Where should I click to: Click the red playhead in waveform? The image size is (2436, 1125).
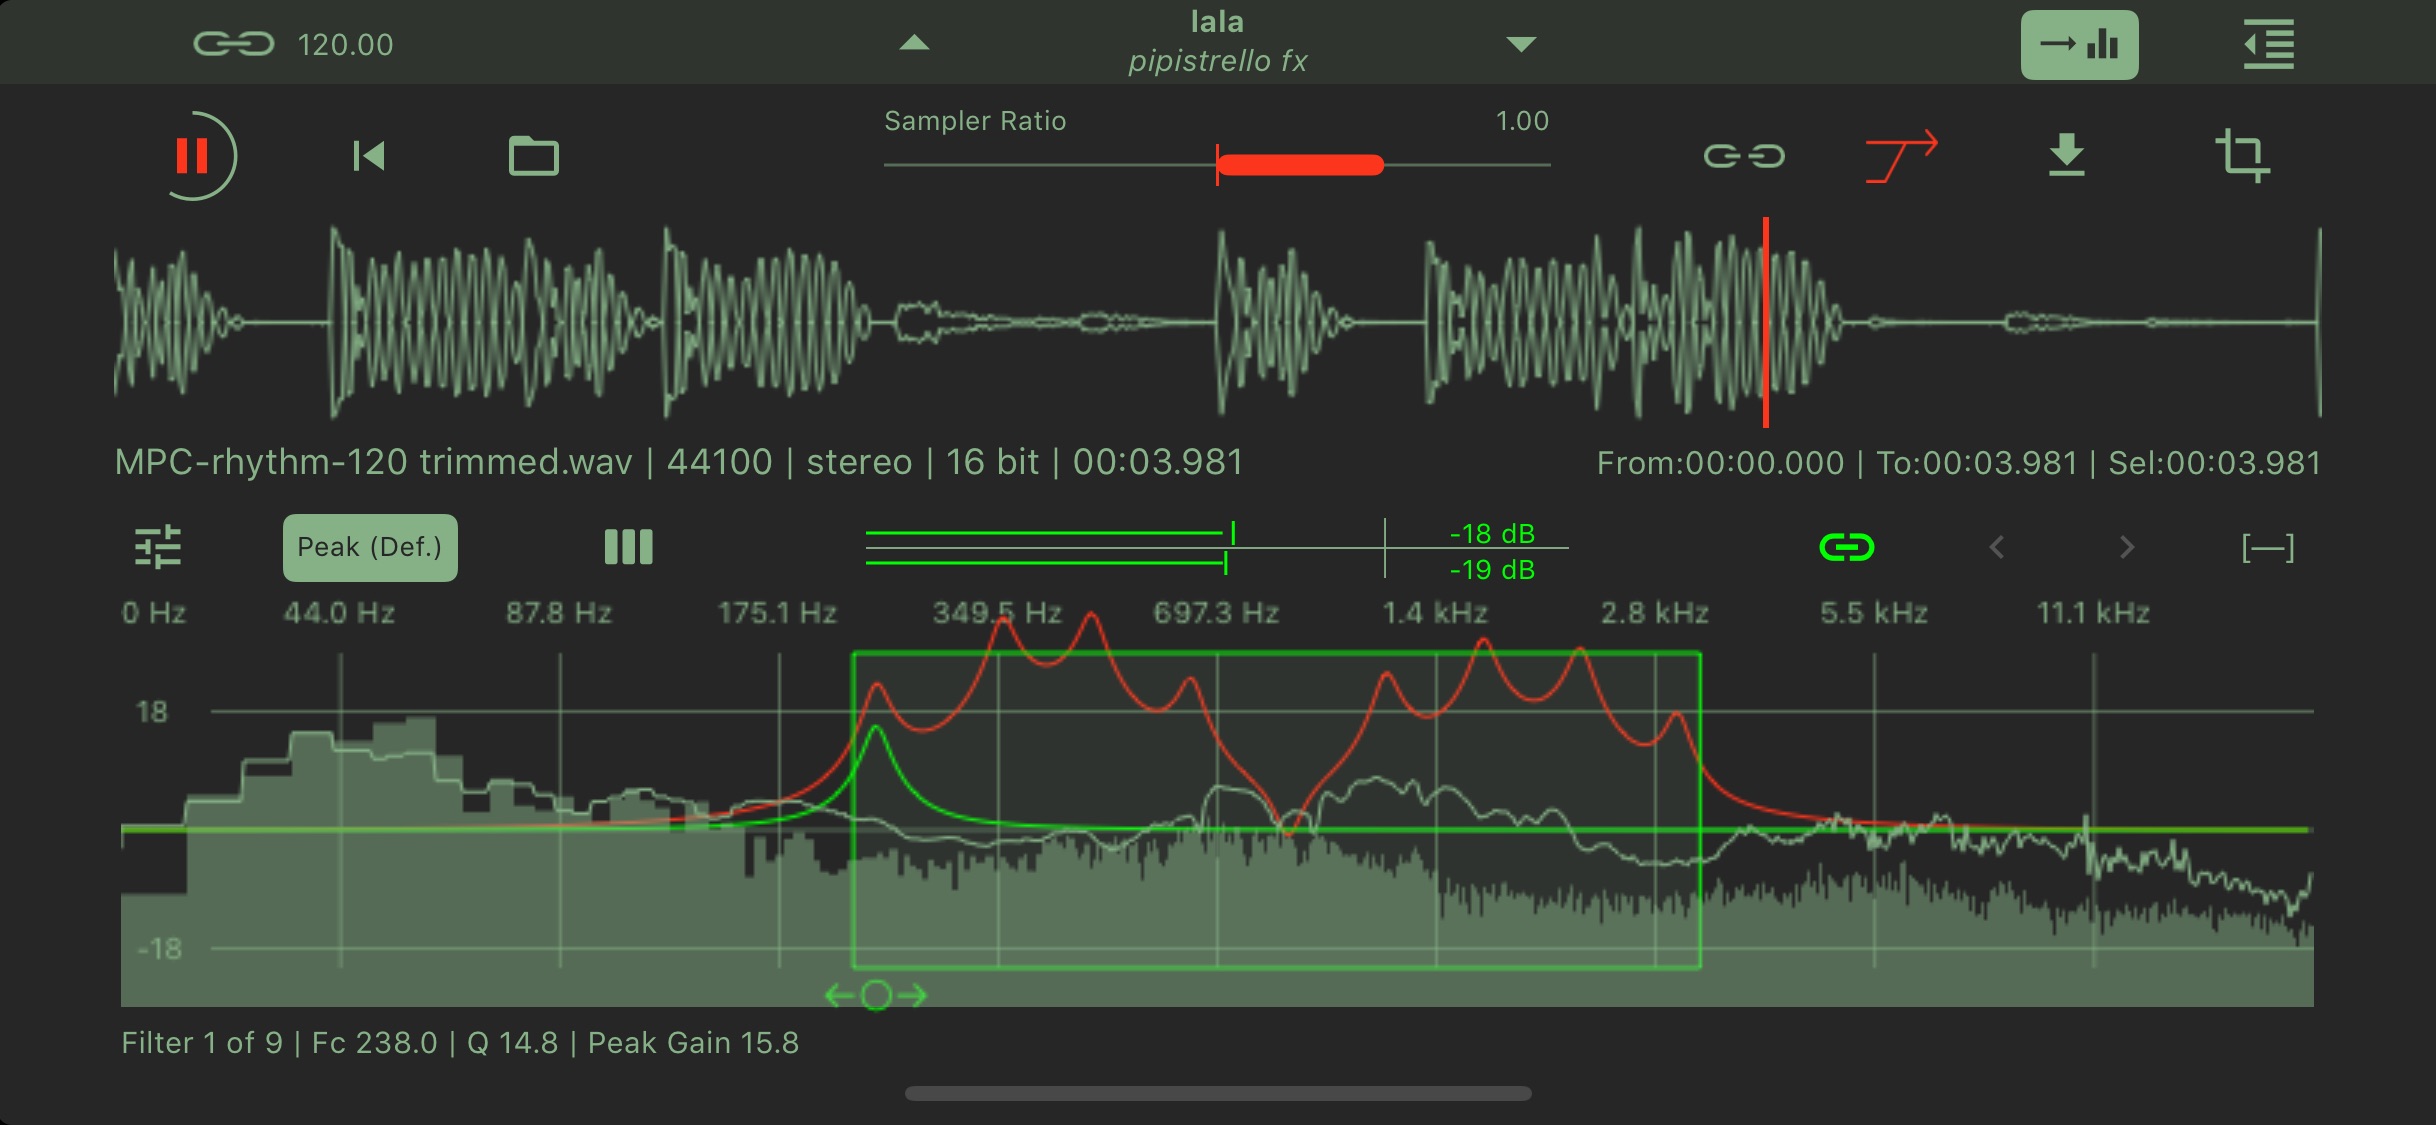[1766, 322]
